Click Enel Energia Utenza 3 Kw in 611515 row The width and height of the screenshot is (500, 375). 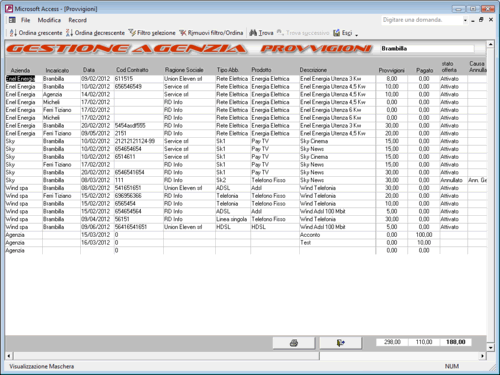click(x=337, y=79)
